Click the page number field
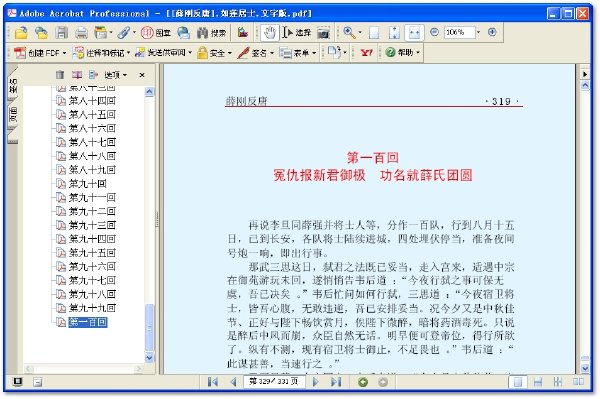The image size is (600, 399). [274, 381]
